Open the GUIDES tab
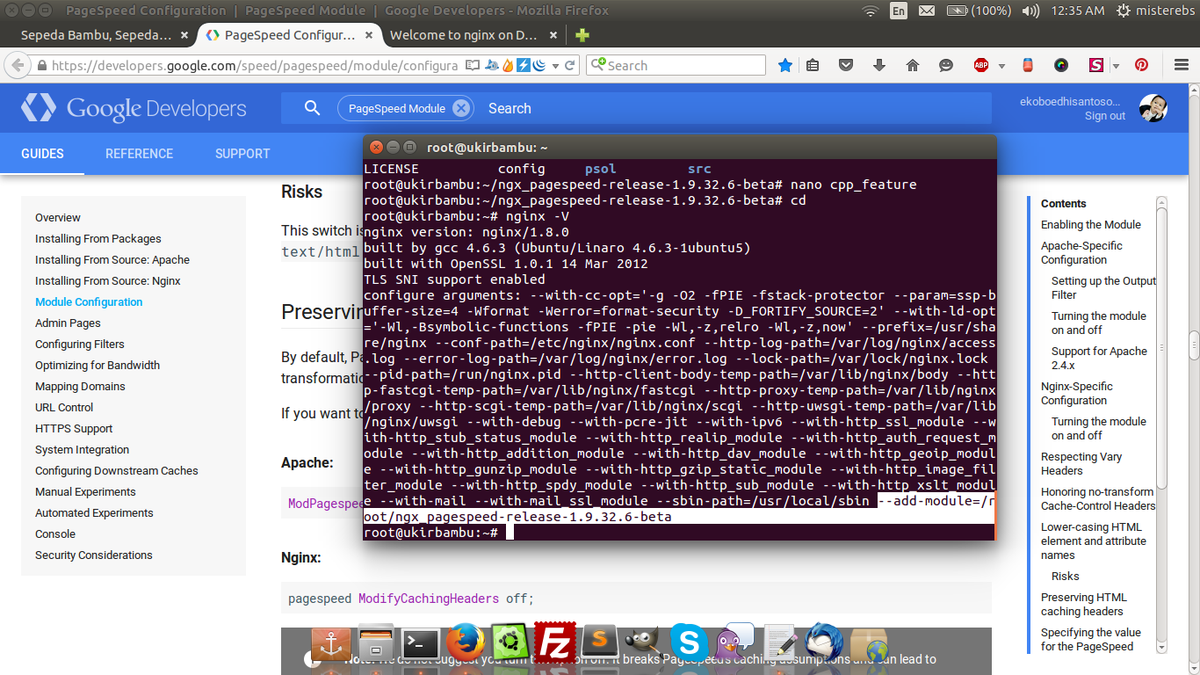The width and height of the screenshot is (1200, 675). (42, 154)
